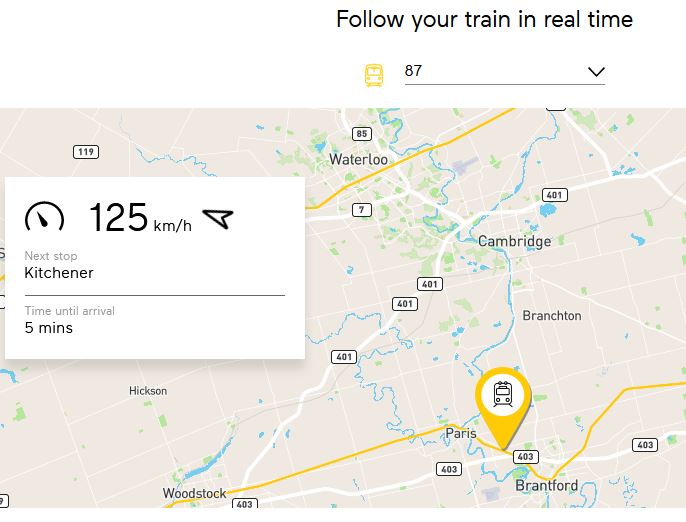This screenshot has height=522, width=686.
Task: Open the train number 87 dropdown
Action: (504, 71)
